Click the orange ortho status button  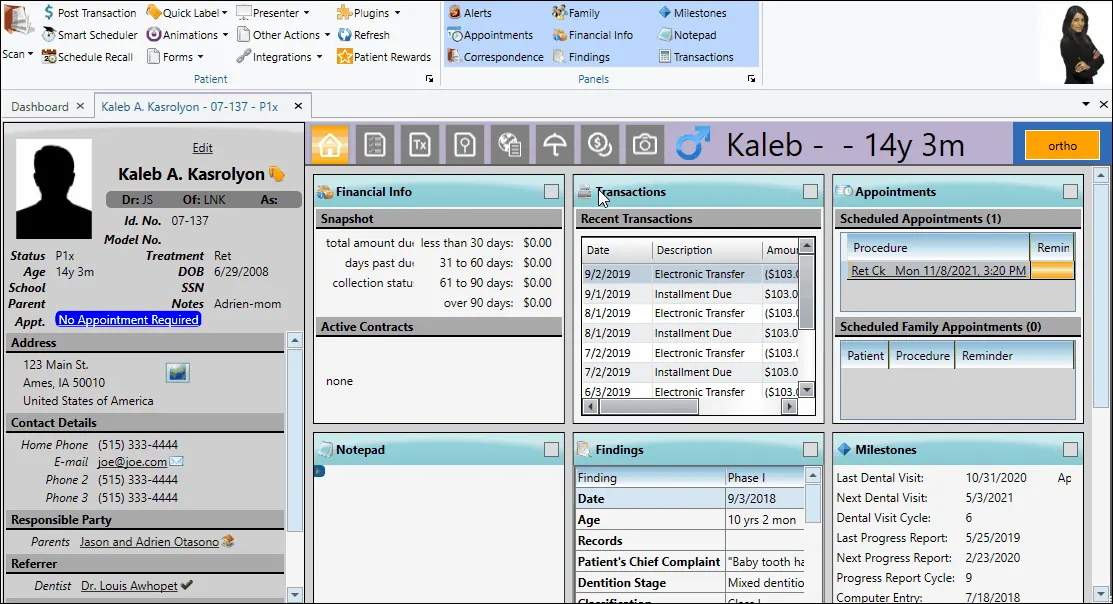click(x=1062, y=144)
